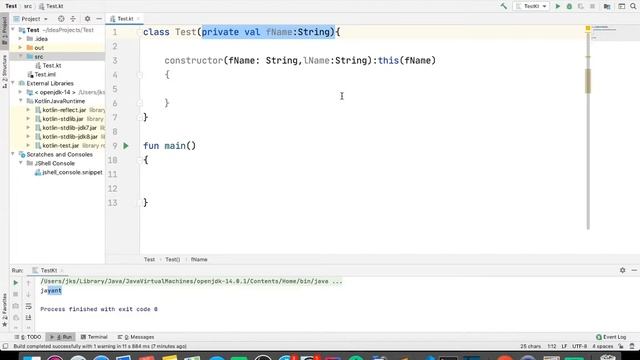Run TestKt using the green toolbar arrow

(x=558, y=6)
